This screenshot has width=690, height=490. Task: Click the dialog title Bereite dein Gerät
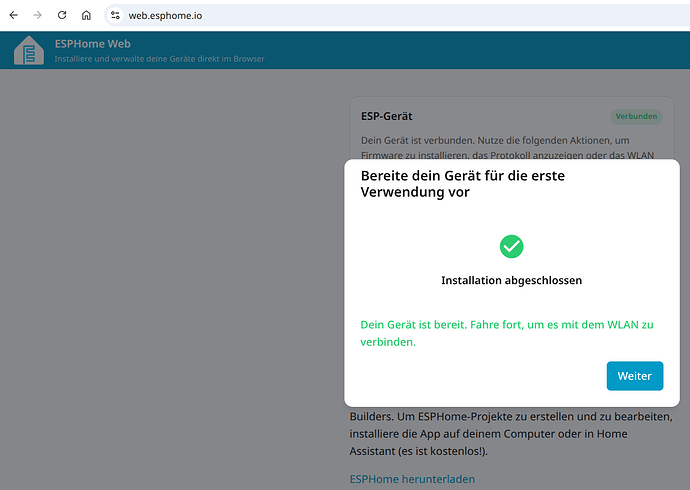pos(462,183)
